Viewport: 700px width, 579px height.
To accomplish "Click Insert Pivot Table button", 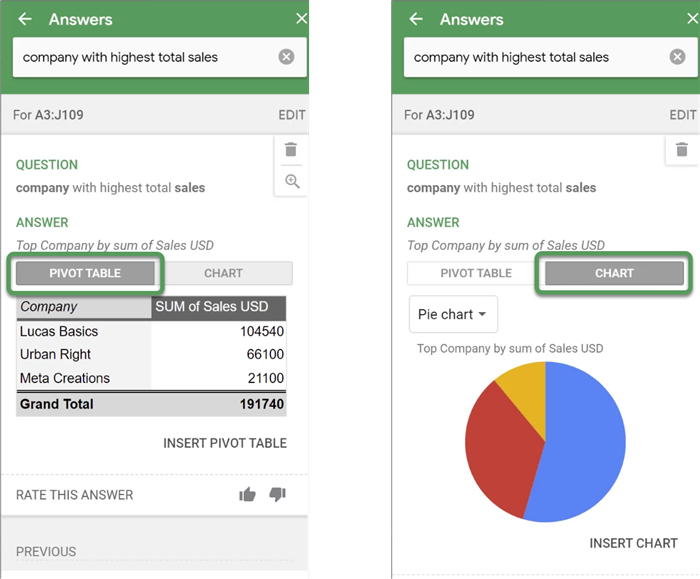I will pyautogui.click(x=225, y=443).
